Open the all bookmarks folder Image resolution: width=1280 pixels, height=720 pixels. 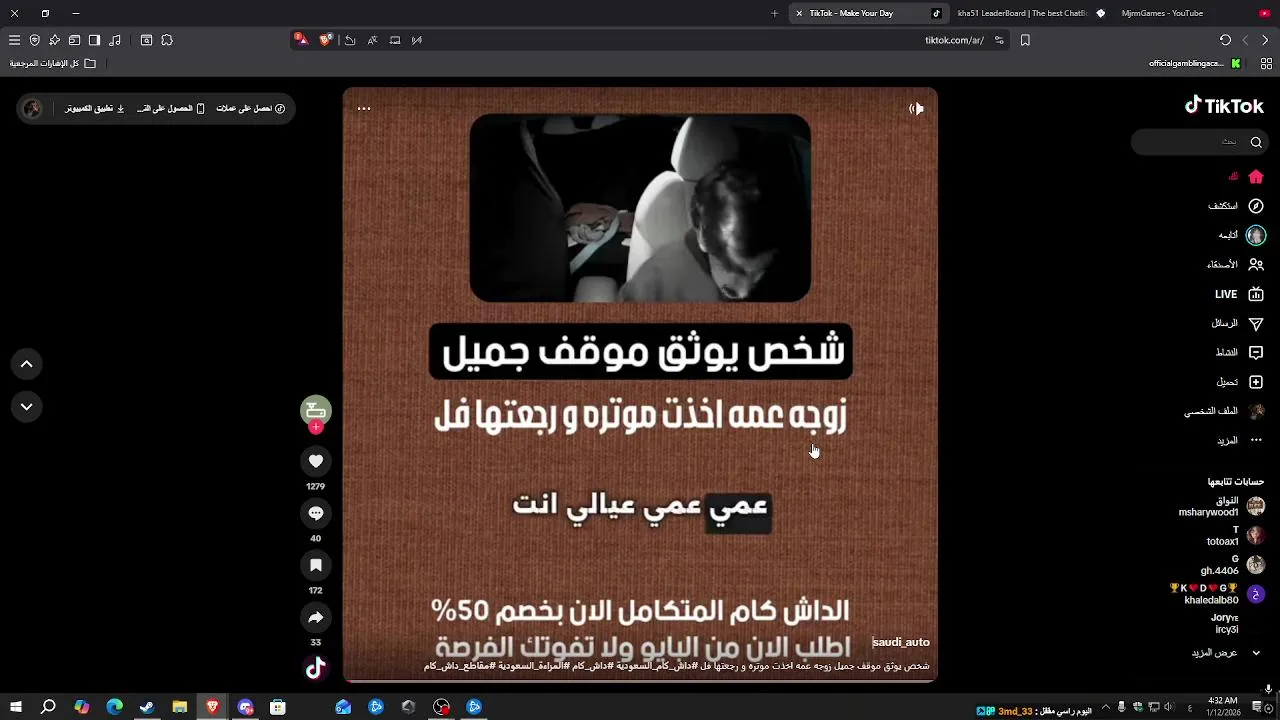[x=53, y=63]
